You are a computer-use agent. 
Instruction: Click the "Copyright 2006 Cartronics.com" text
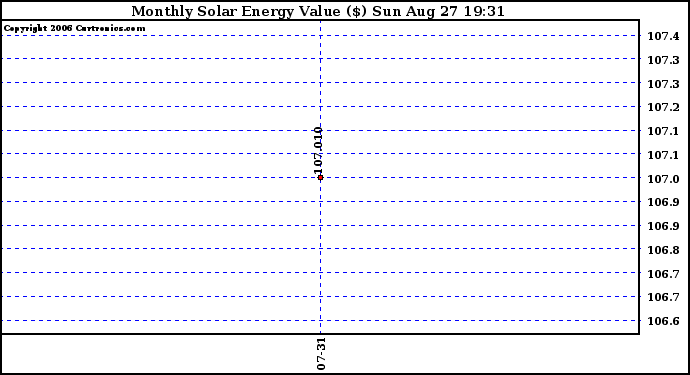(x=74, y=28)
